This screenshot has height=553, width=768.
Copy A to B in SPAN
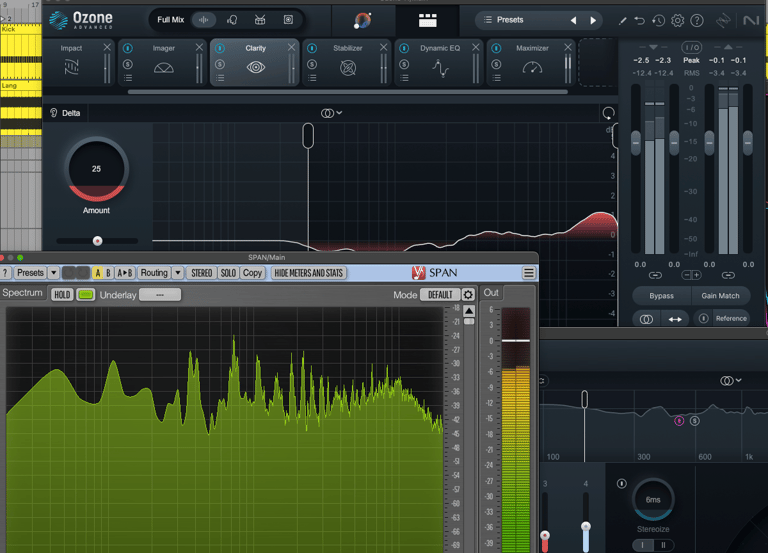coord(124,273)
